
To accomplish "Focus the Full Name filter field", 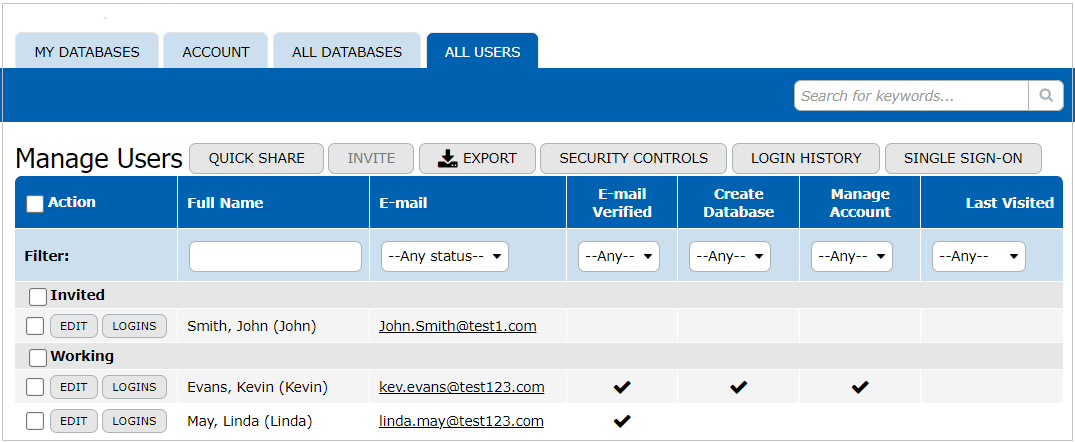I will (x=275, y=256).
